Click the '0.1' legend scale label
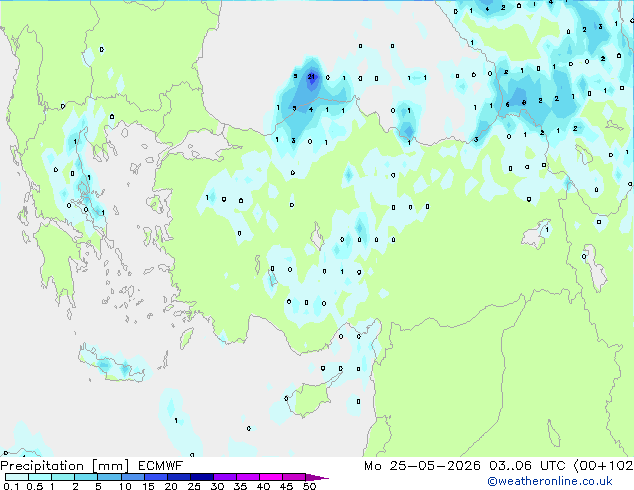The width and height of the screenshot is (634, 490). coord(11,486)
